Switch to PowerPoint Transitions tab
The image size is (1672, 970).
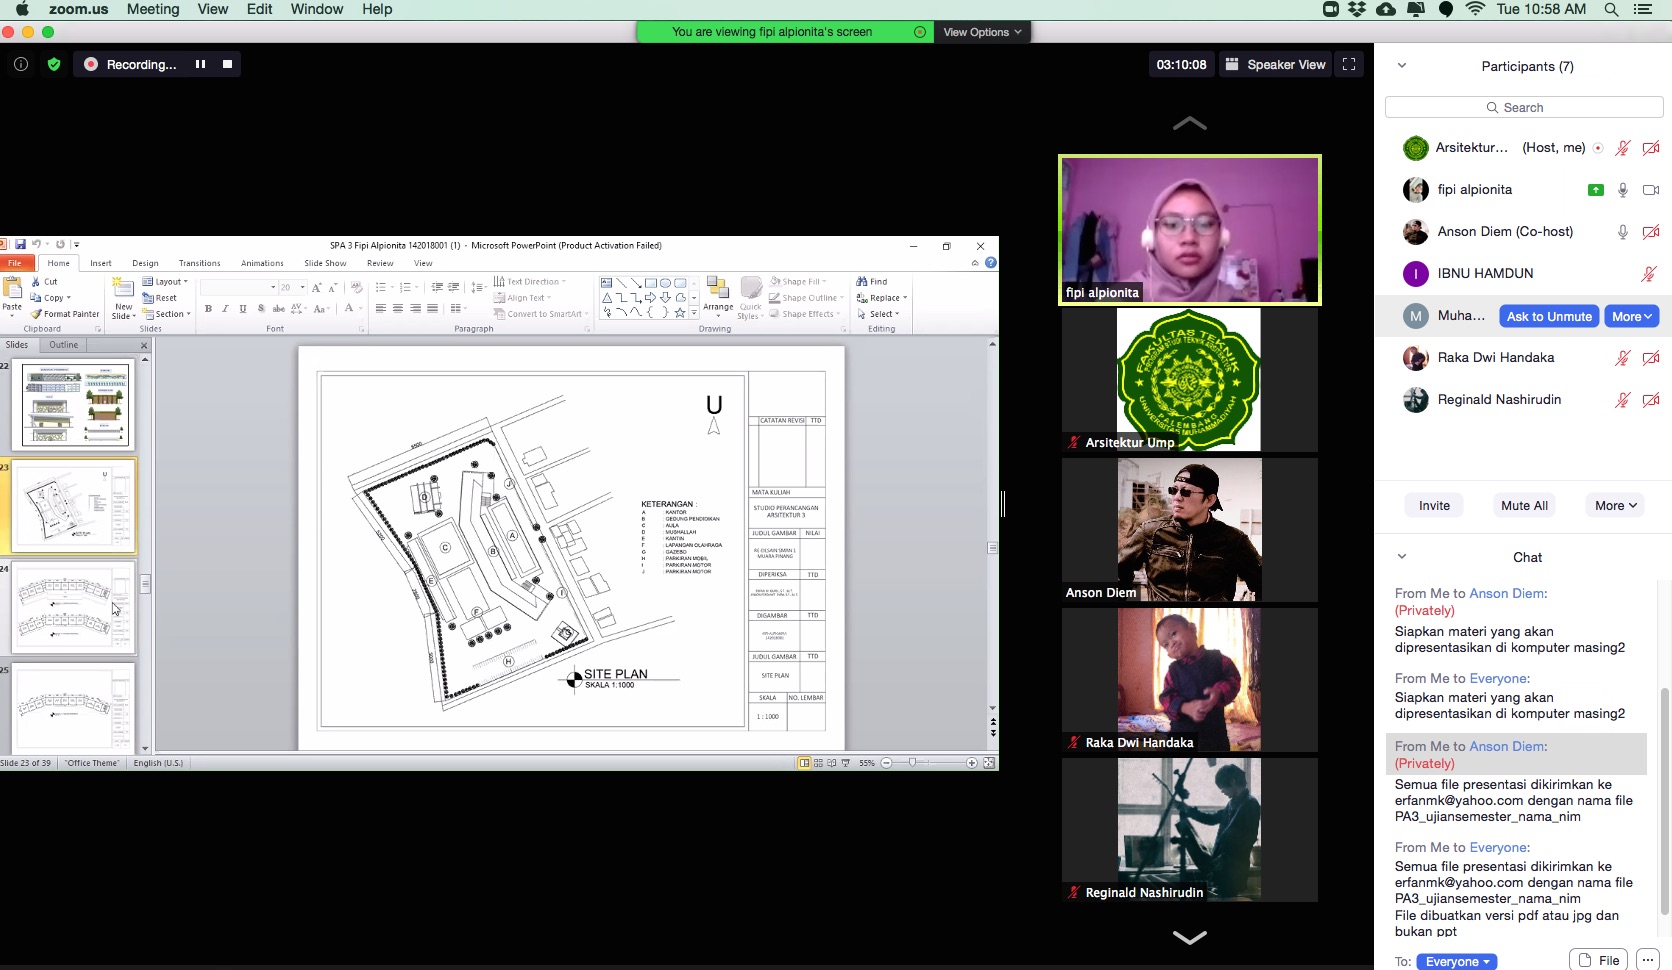tap(200, 263)
